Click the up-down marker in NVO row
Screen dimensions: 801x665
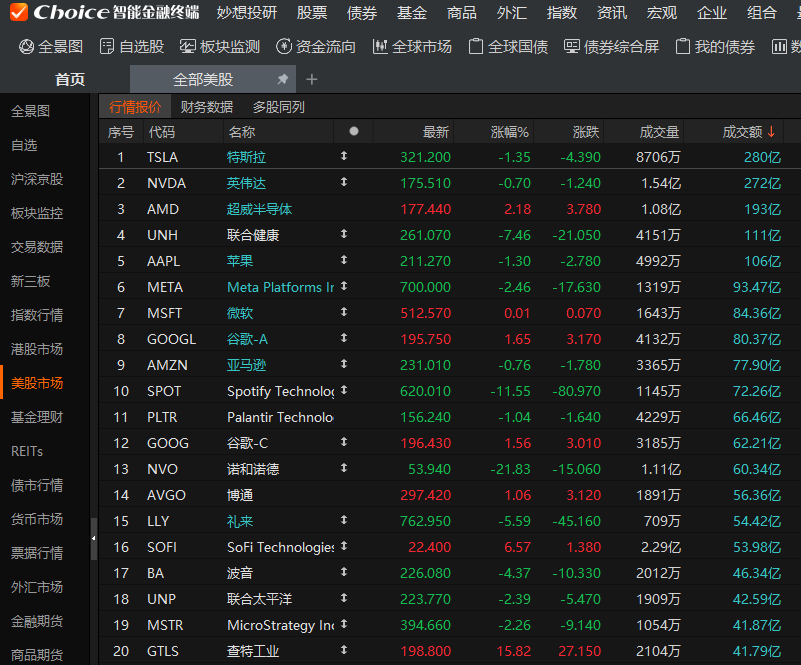pos(344,468)
